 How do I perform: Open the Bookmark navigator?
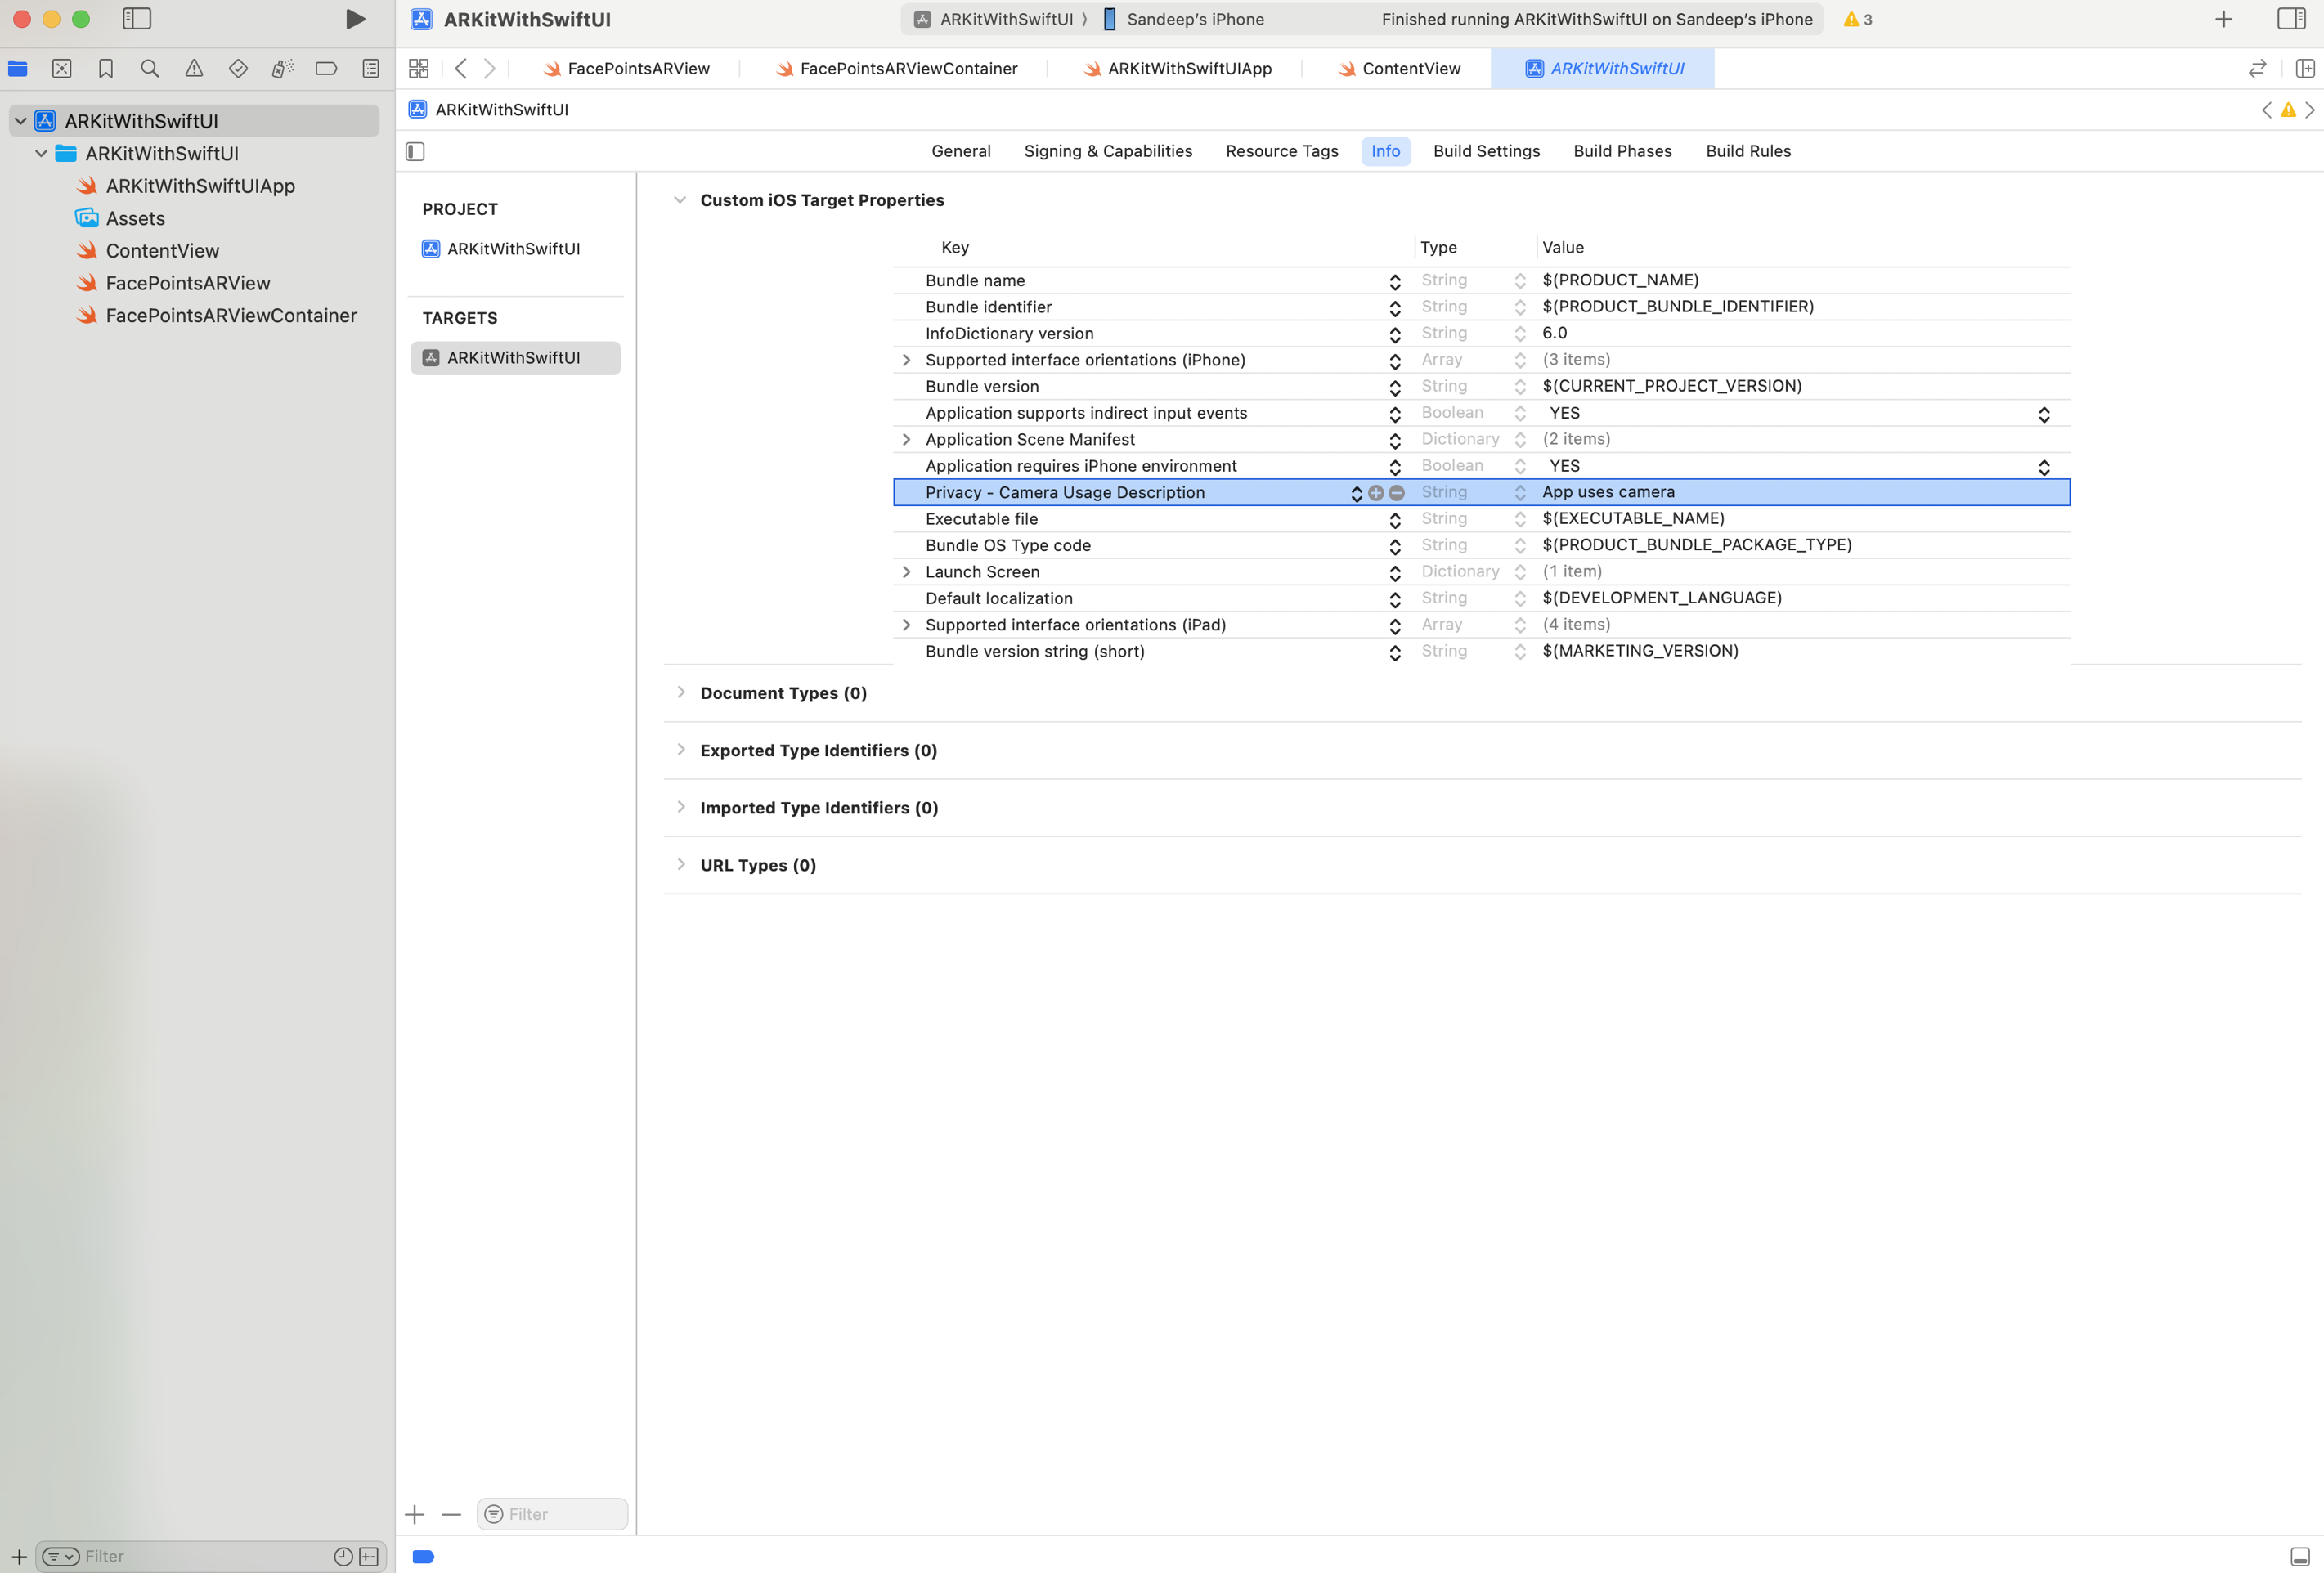tap(106, 68)
